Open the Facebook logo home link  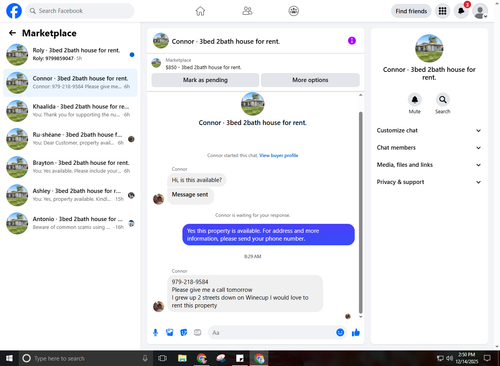click(14, 11)
